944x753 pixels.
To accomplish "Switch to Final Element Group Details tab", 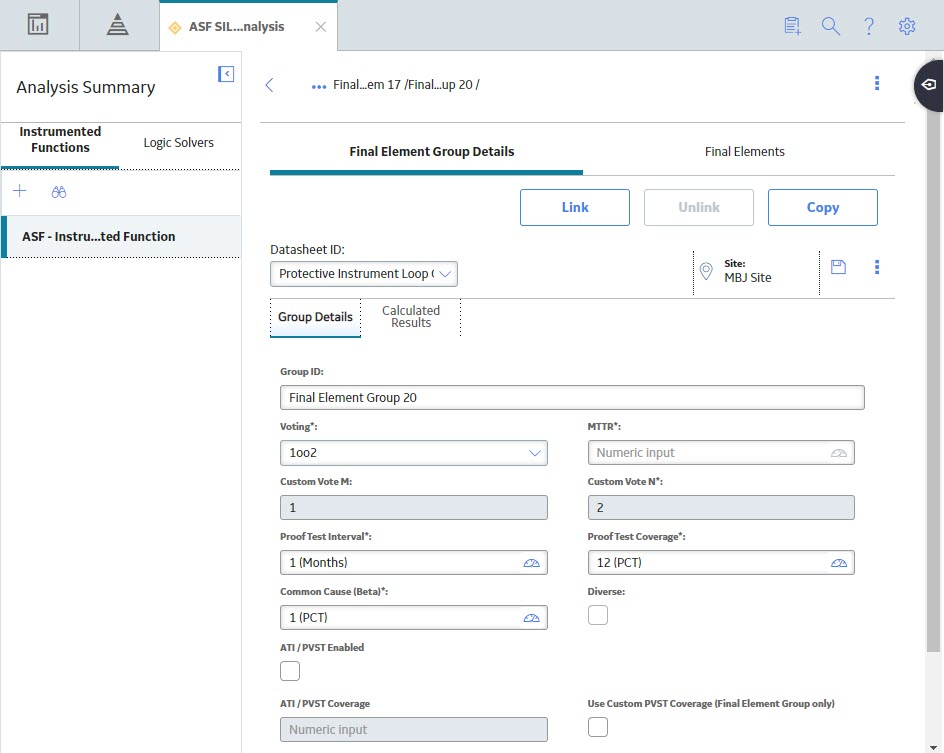I will (432, 152).
